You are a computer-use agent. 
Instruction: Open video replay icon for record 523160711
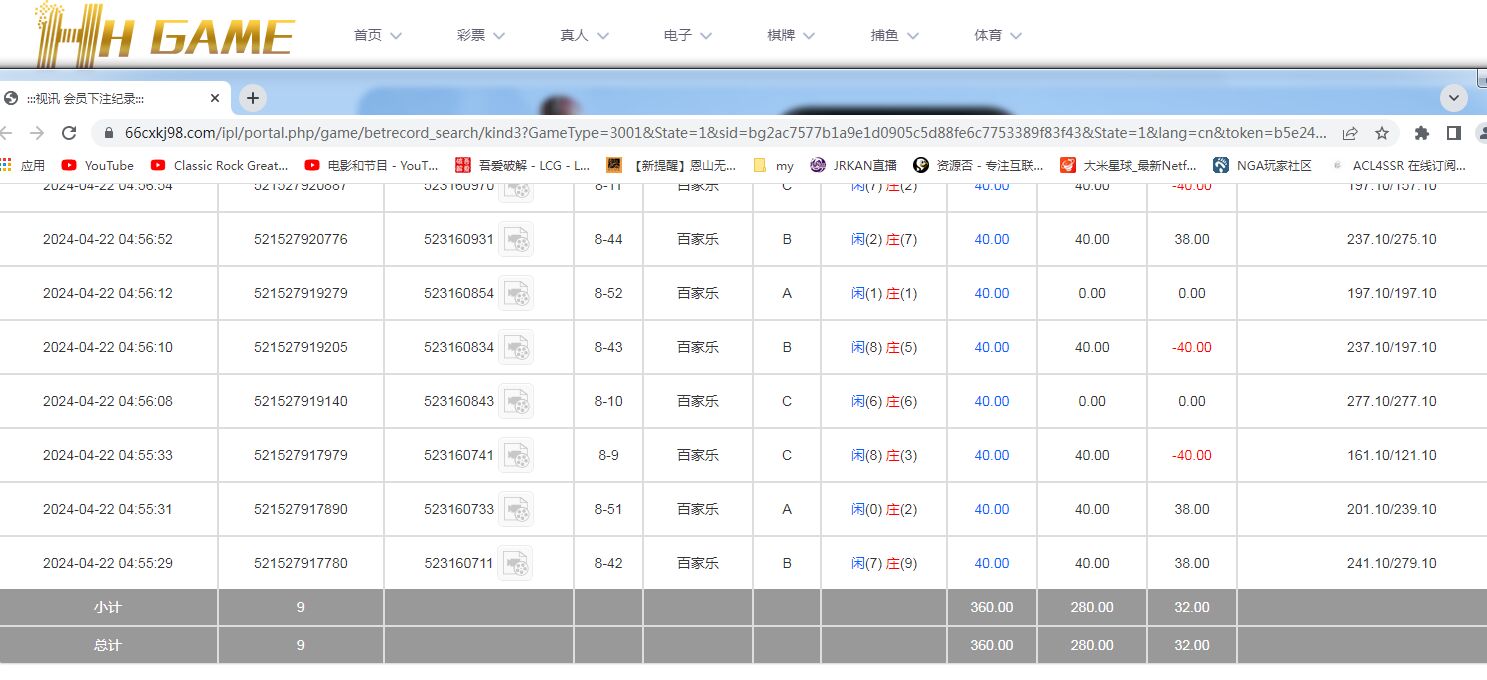point(516,563)
